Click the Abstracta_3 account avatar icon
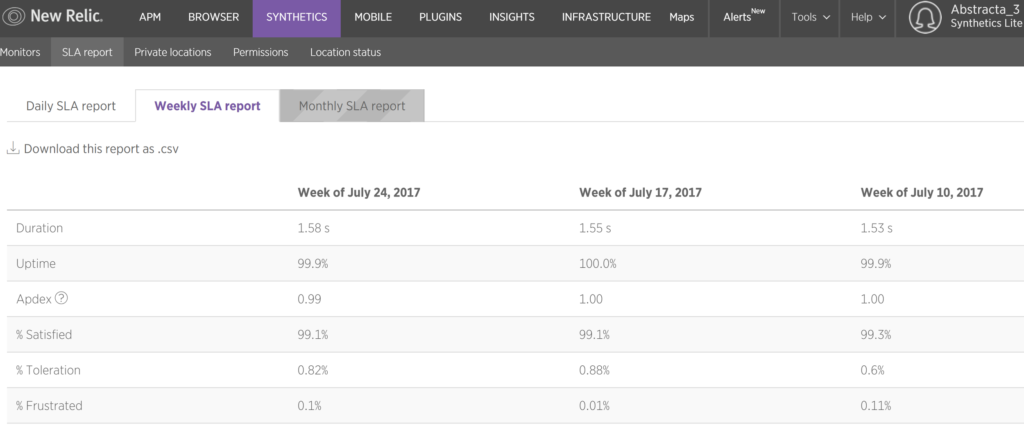Image resolution: width=1024 pixels, height=430 pixels. 926,18
